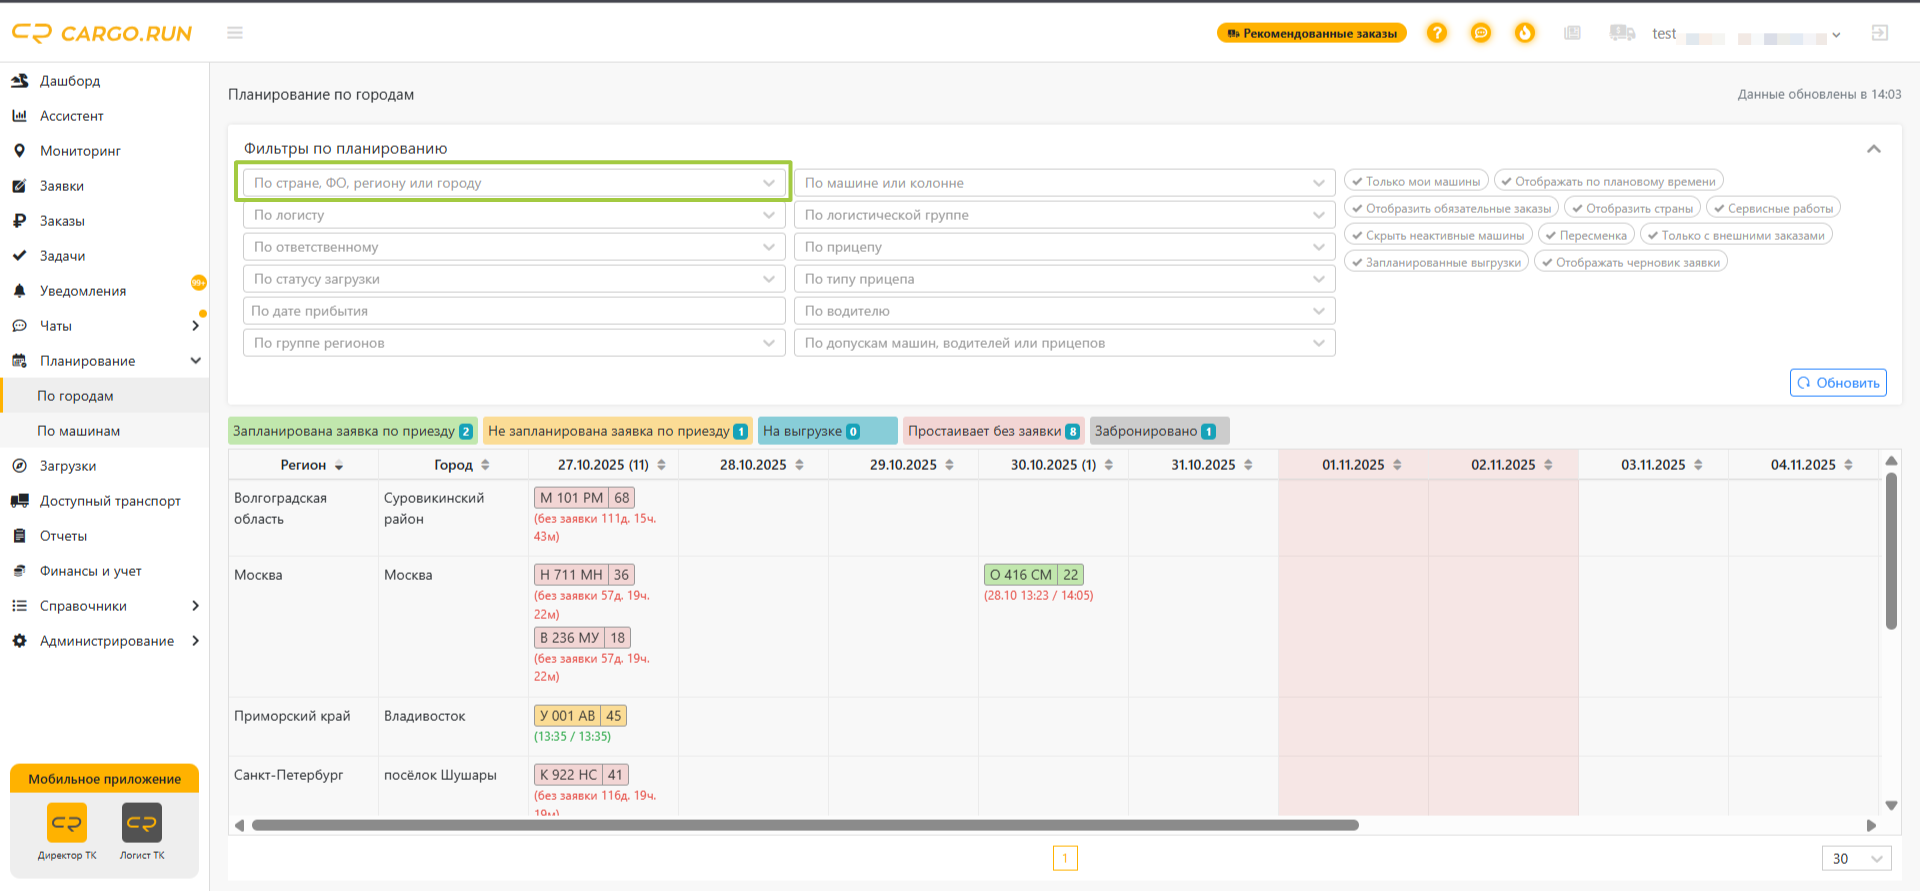
Task: Filter by pink Простаивает без заявки legend
Action: coord(994,431)
